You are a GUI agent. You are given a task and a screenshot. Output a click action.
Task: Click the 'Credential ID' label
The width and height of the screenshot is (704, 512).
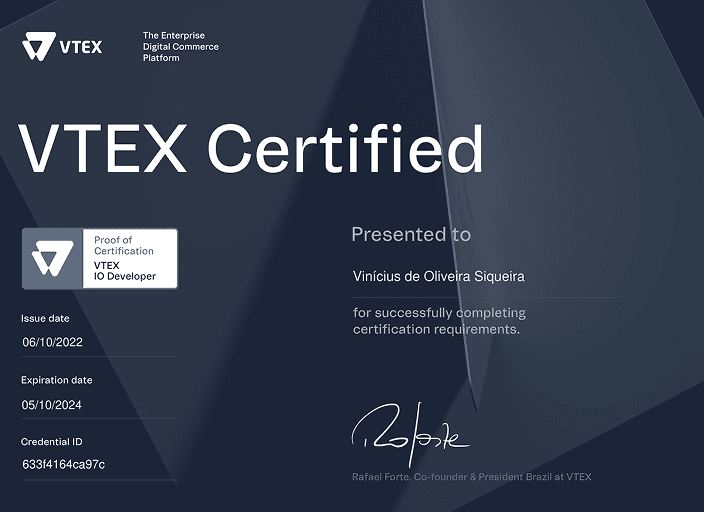coord(51,441)
